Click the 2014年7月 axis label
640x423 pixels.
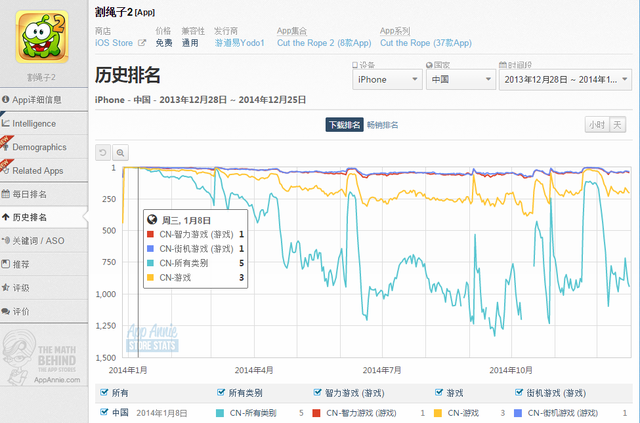coord(382,370)
